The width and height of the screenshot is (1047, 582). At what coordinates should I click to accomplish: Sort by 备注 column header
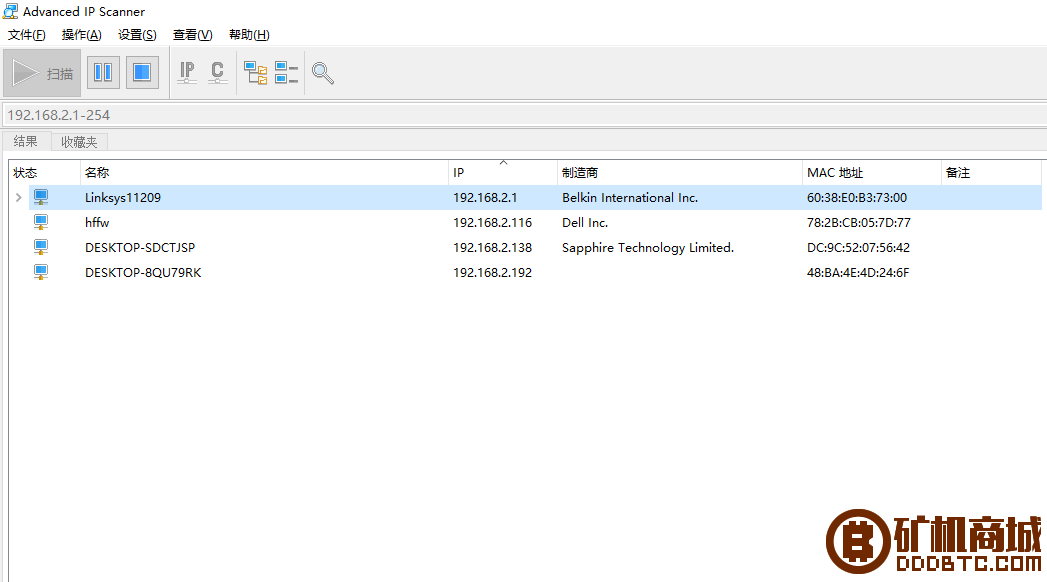(991, 173)
